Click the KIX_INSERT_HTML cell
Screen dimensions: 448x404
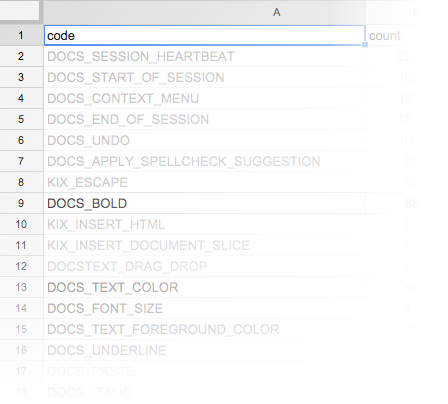tap(205, 224)
